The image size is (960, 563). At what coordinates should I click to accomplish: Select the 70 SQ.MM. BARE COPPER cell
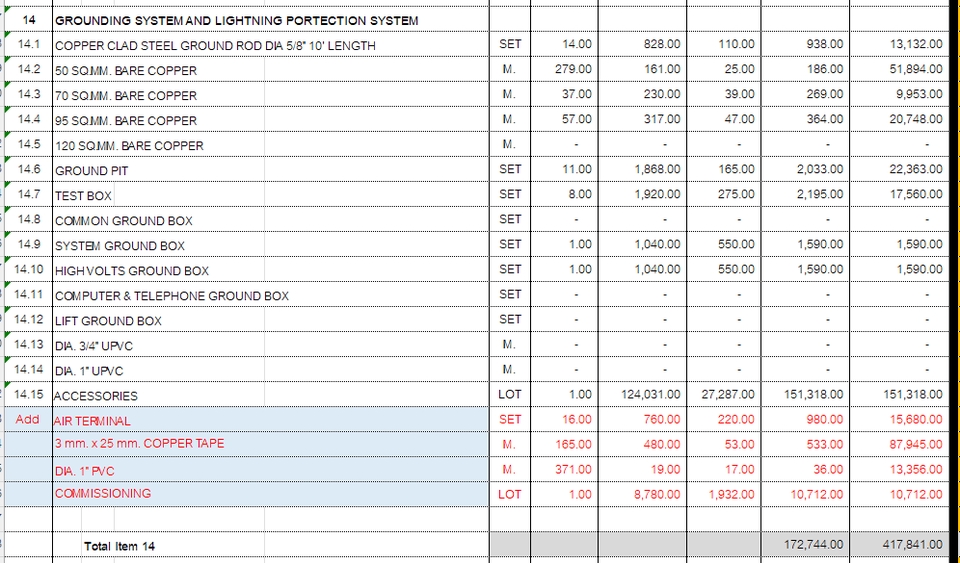pyautogui.click(x=271, y=95)
